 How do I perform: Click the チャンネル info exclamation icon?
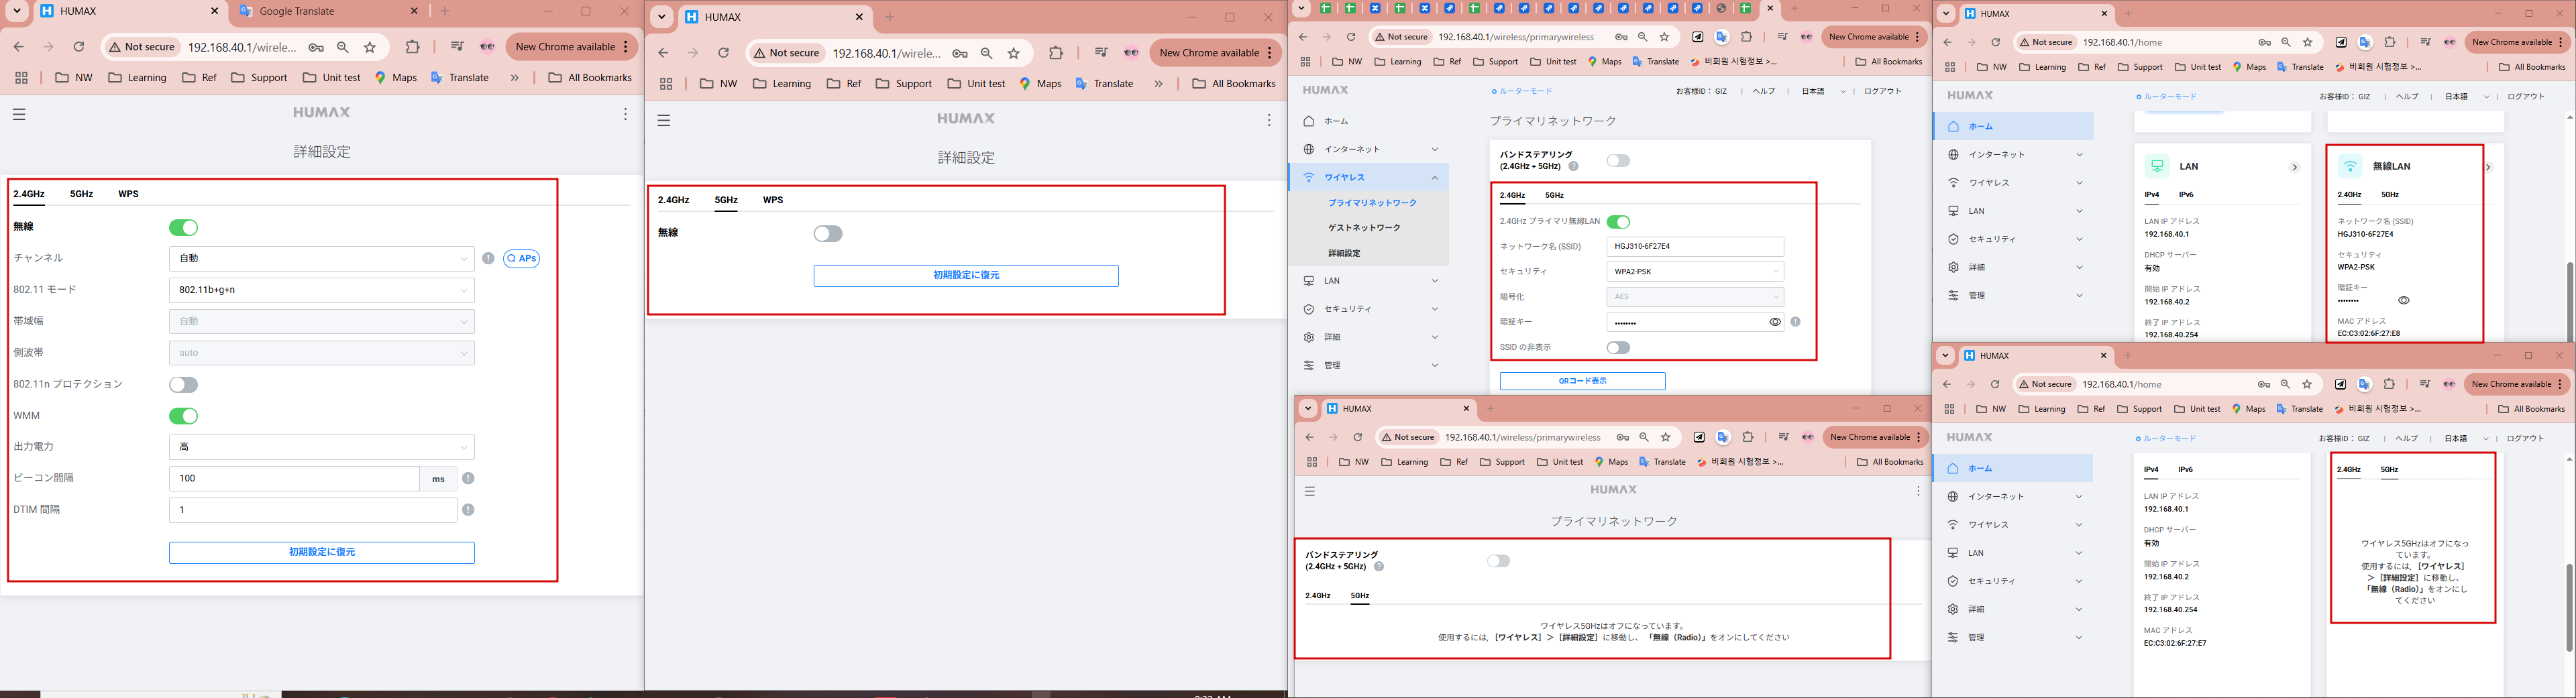[488, 258]
